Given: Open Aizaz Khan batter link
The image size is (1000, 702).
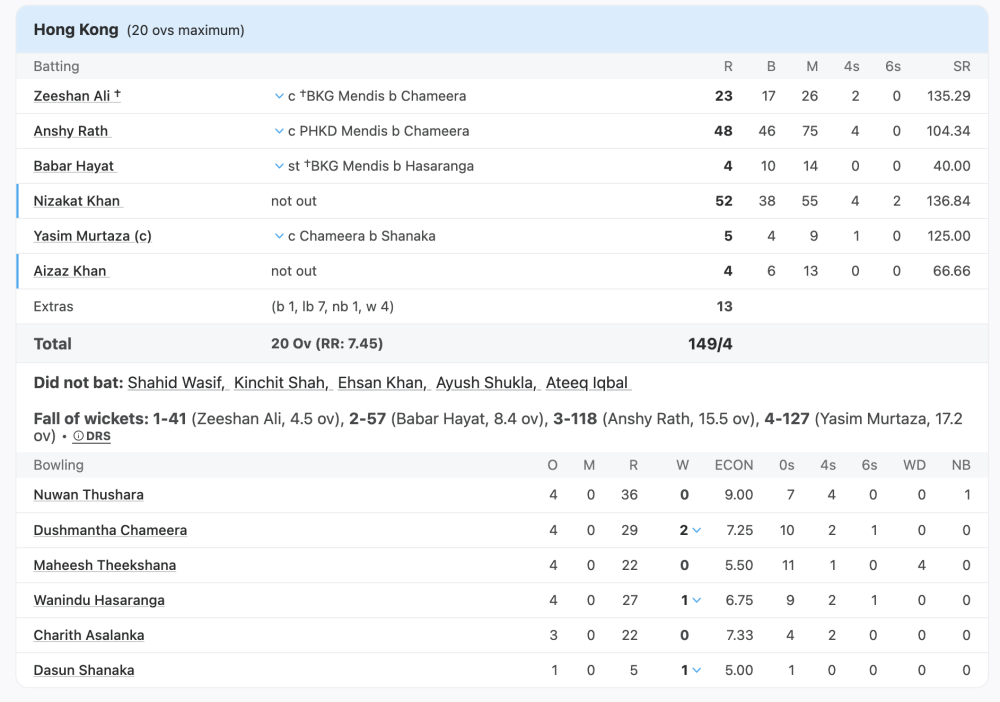Looking at the screenshot, I should 69,271.
